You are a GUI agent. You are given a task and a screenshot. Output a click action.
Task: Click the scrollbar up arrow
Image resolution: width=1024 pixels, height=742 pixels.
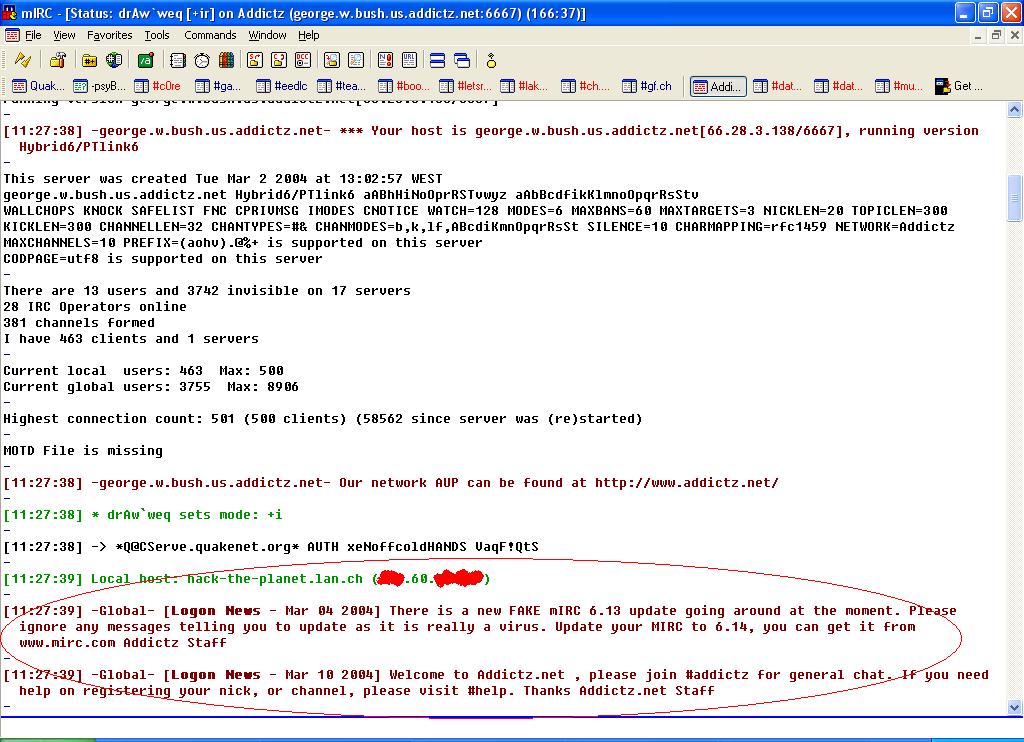pyautogui.click(x=1014, y=110)
